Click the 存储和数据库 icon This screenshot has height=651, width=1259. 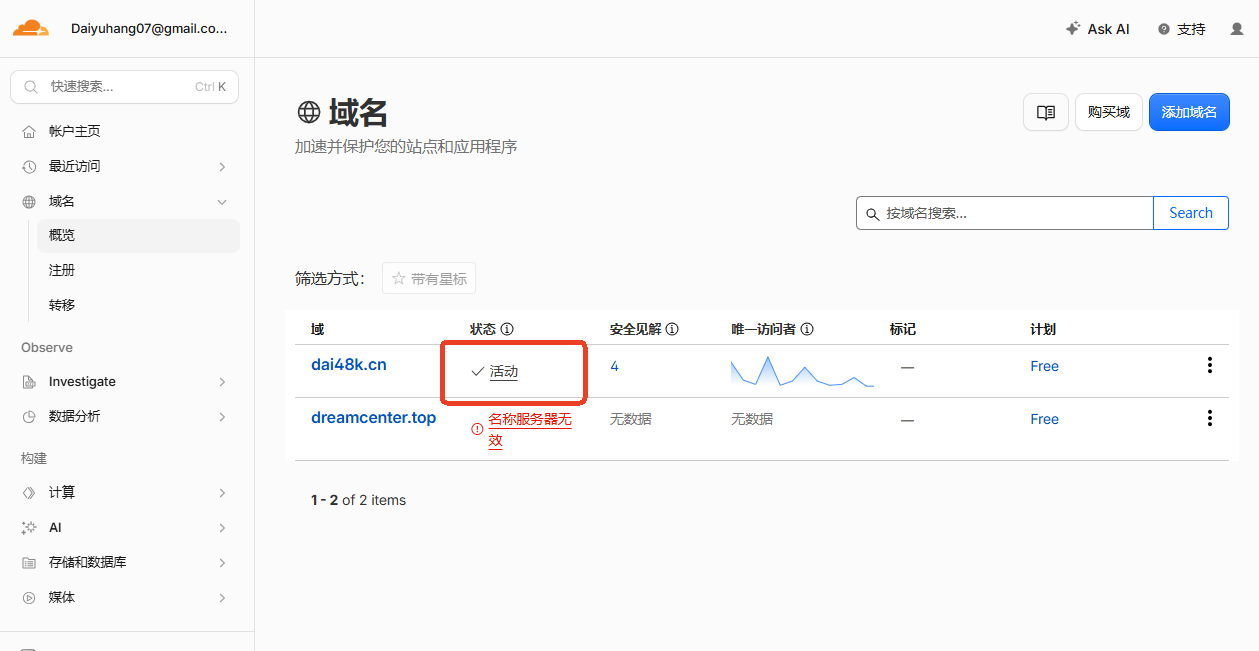(x=29, y=562)
